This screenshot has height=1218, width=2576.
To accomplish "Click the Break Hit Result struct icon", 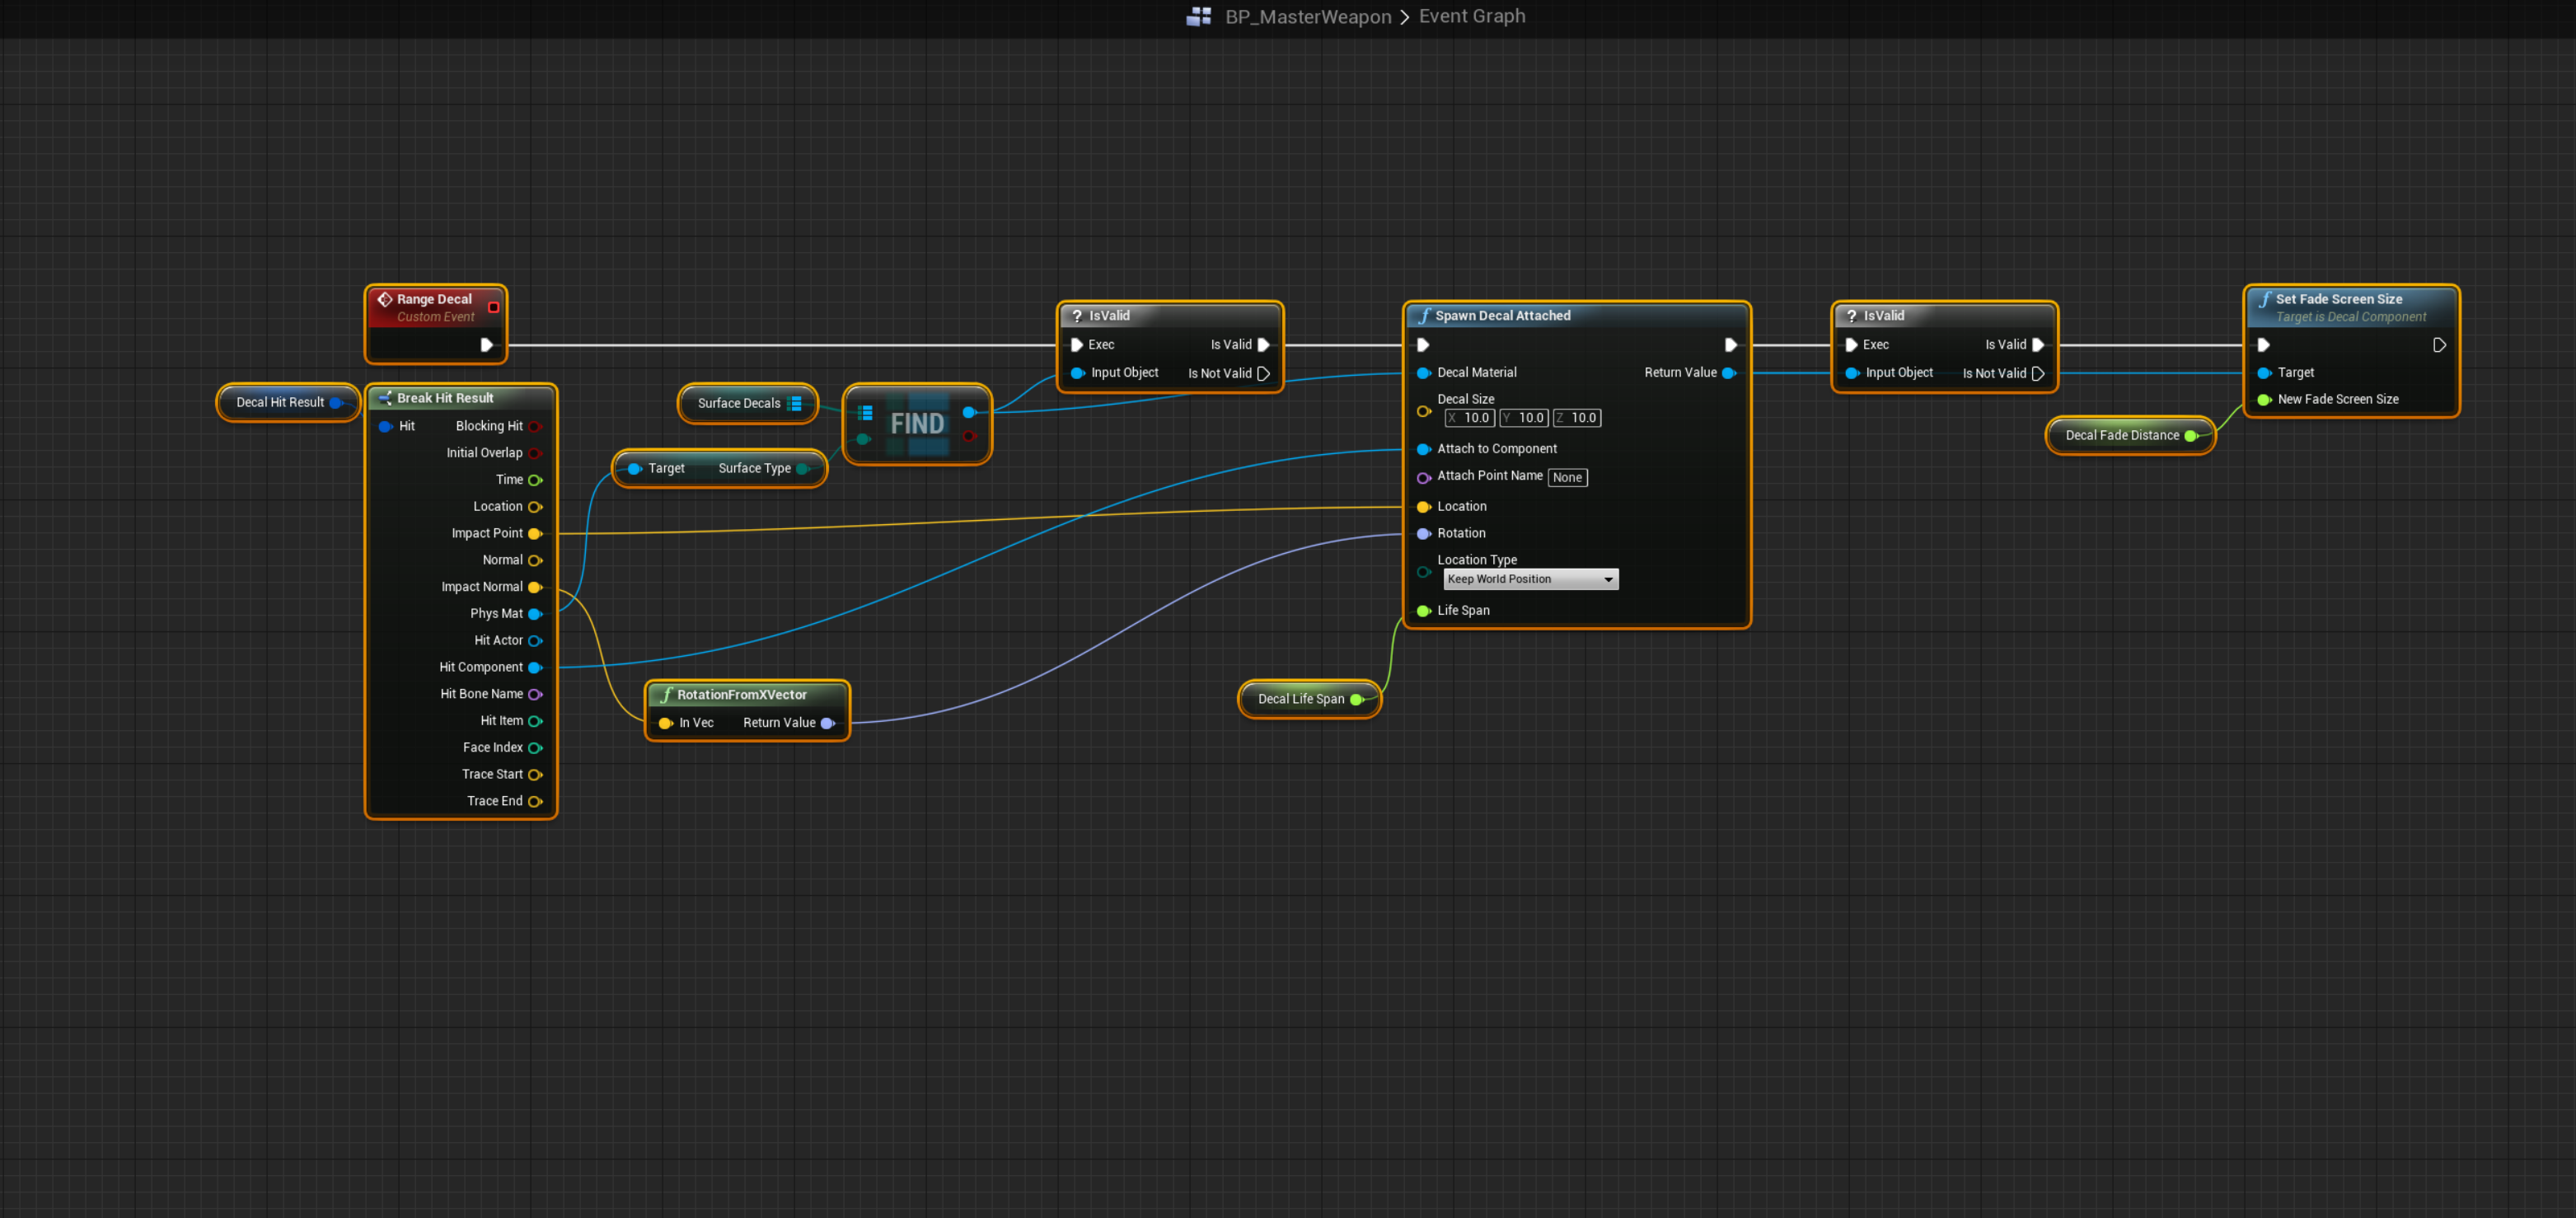I will point(385,398).
